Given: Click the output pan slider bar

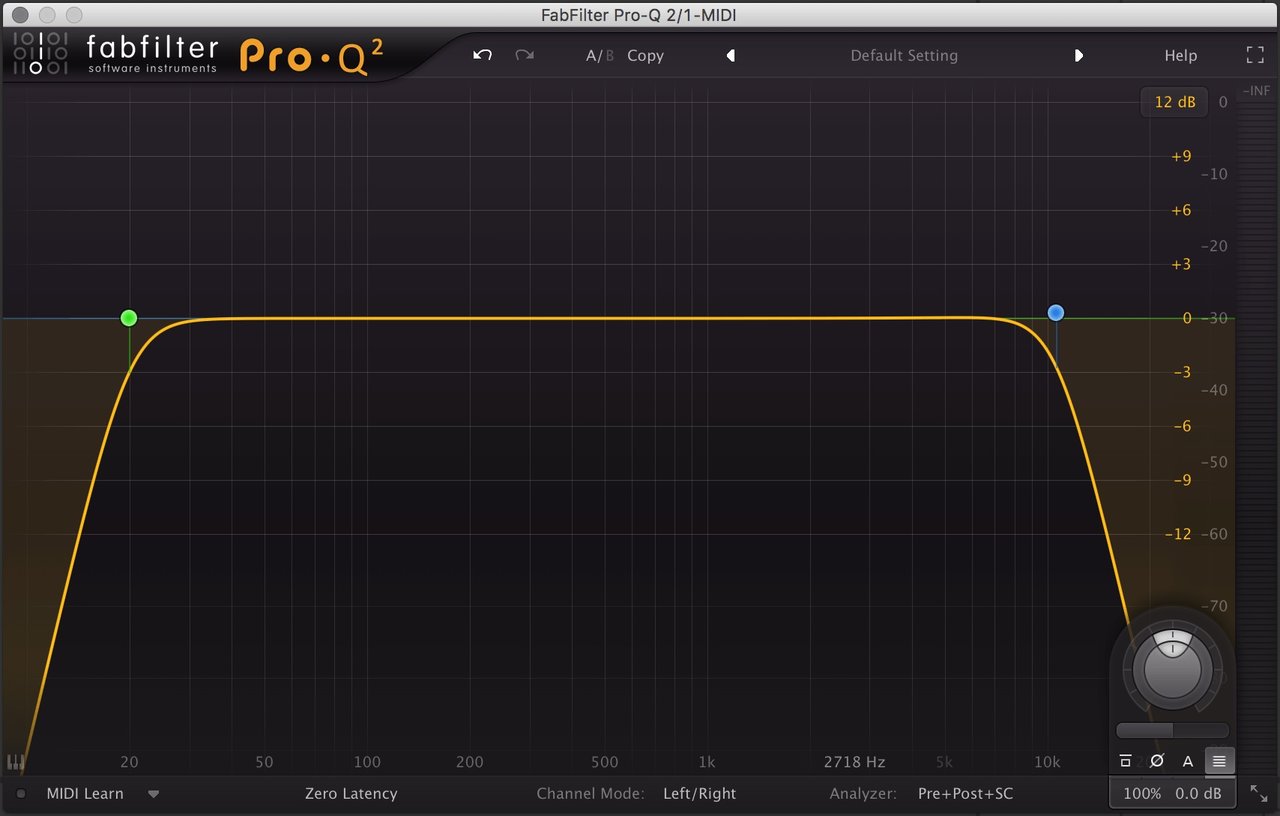Looking at the screenshot, I should (1172, 731).
